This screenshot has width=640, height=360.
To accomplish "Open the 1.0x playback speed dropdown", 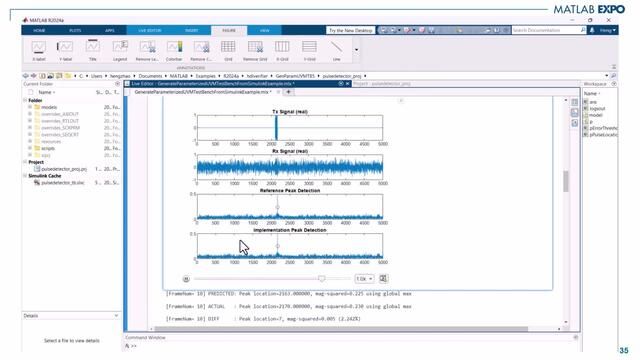I will pos(364,279).
